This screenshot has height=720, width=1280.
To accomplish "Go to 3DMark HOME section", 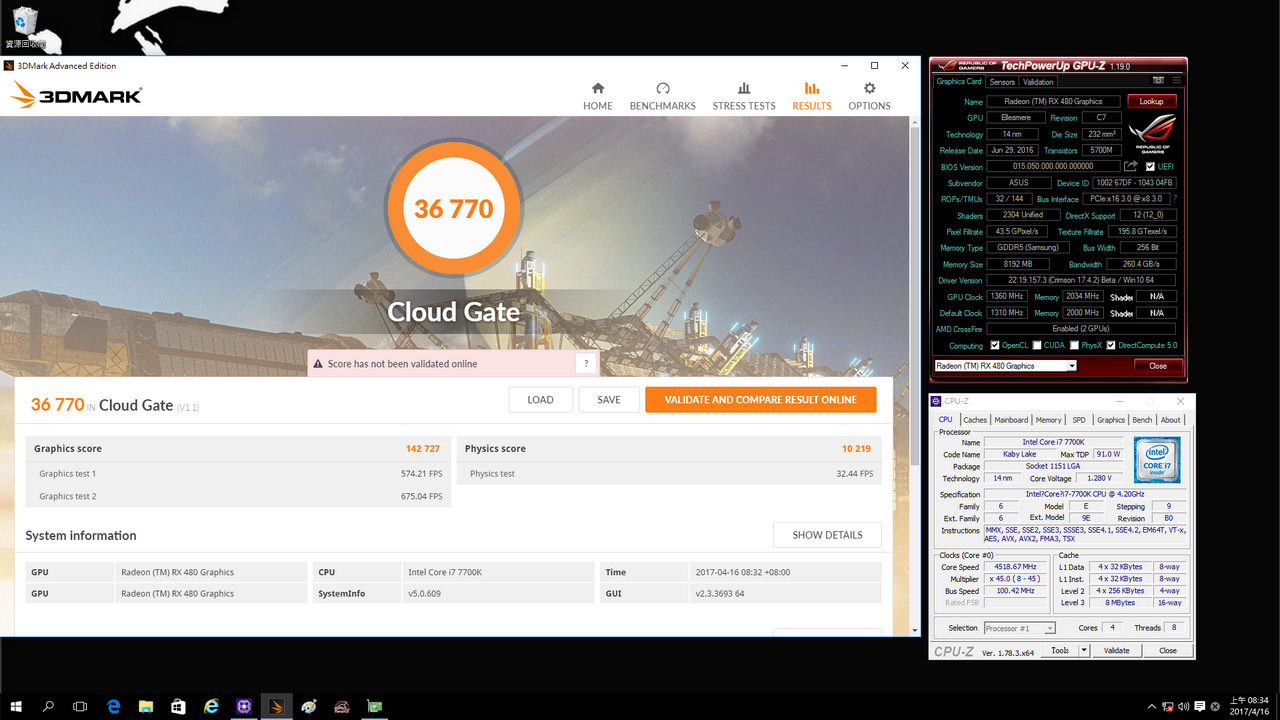I will (598, 96).
